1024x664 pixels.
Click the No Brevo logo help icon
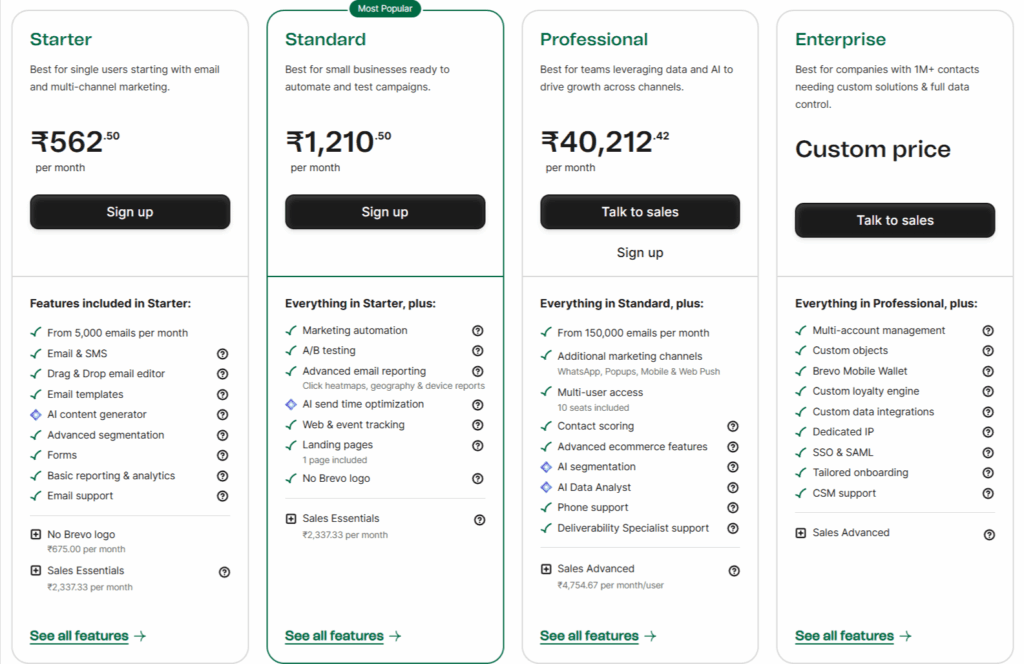(478, 478)
